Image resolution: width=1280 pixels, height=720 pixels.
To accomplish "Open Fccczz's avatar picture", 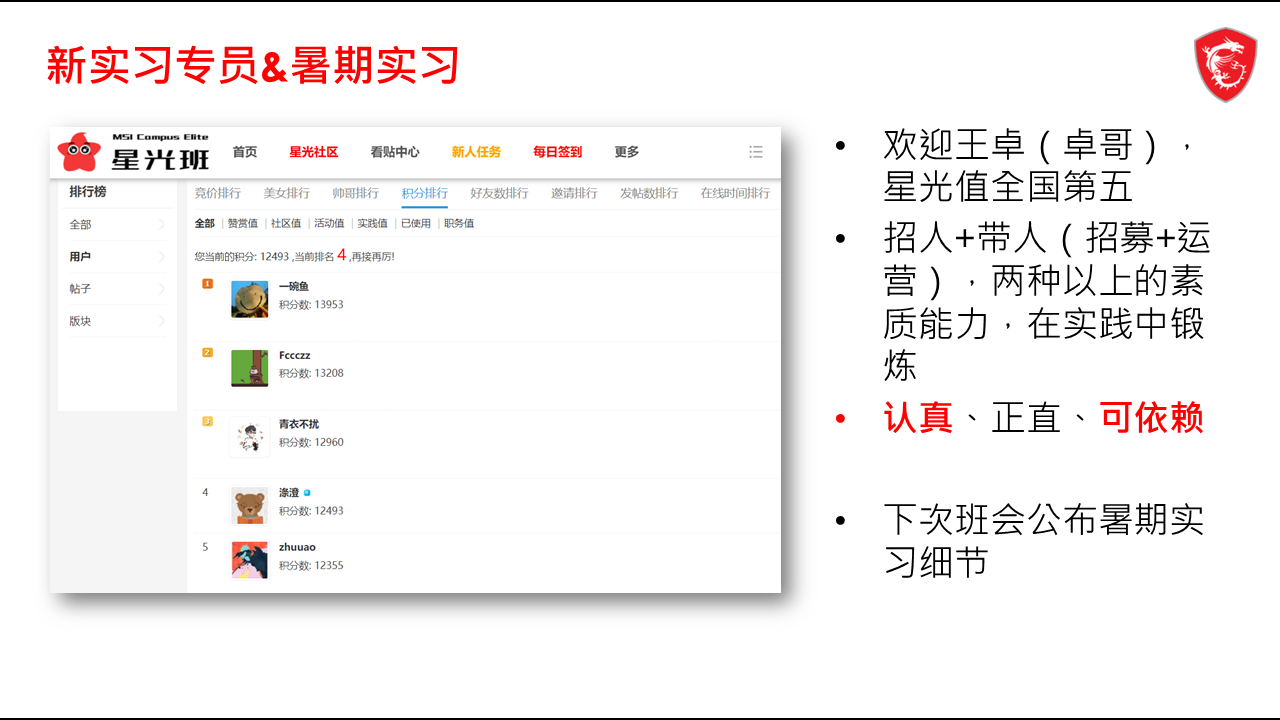I will (249, 368).
